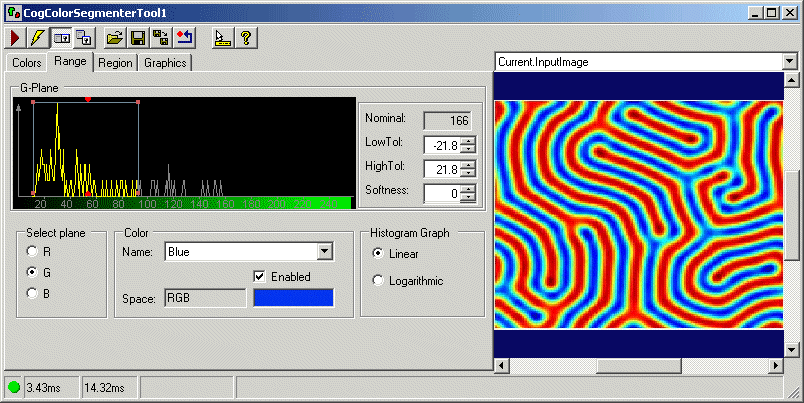Toggle the tooltips pointer icon

pyautogui.click(x=222, y=38)
